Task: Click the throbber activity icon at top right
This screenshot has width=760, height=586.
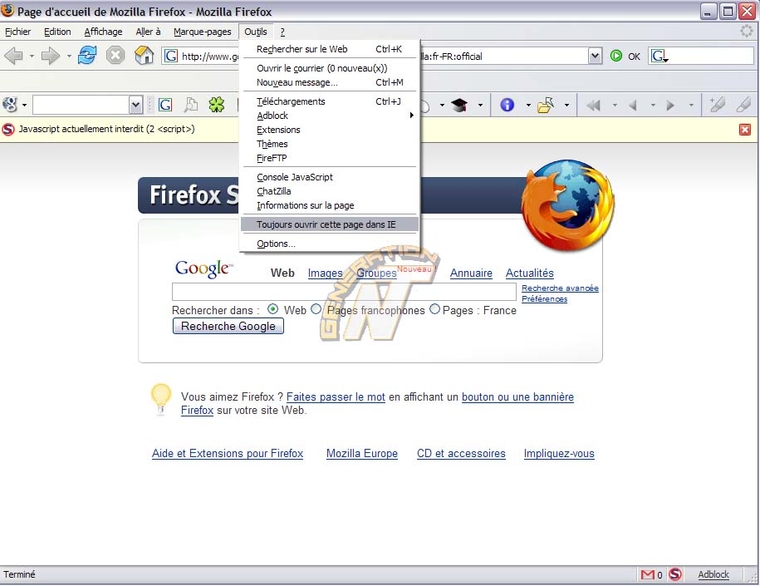Action: click(746, 32)
